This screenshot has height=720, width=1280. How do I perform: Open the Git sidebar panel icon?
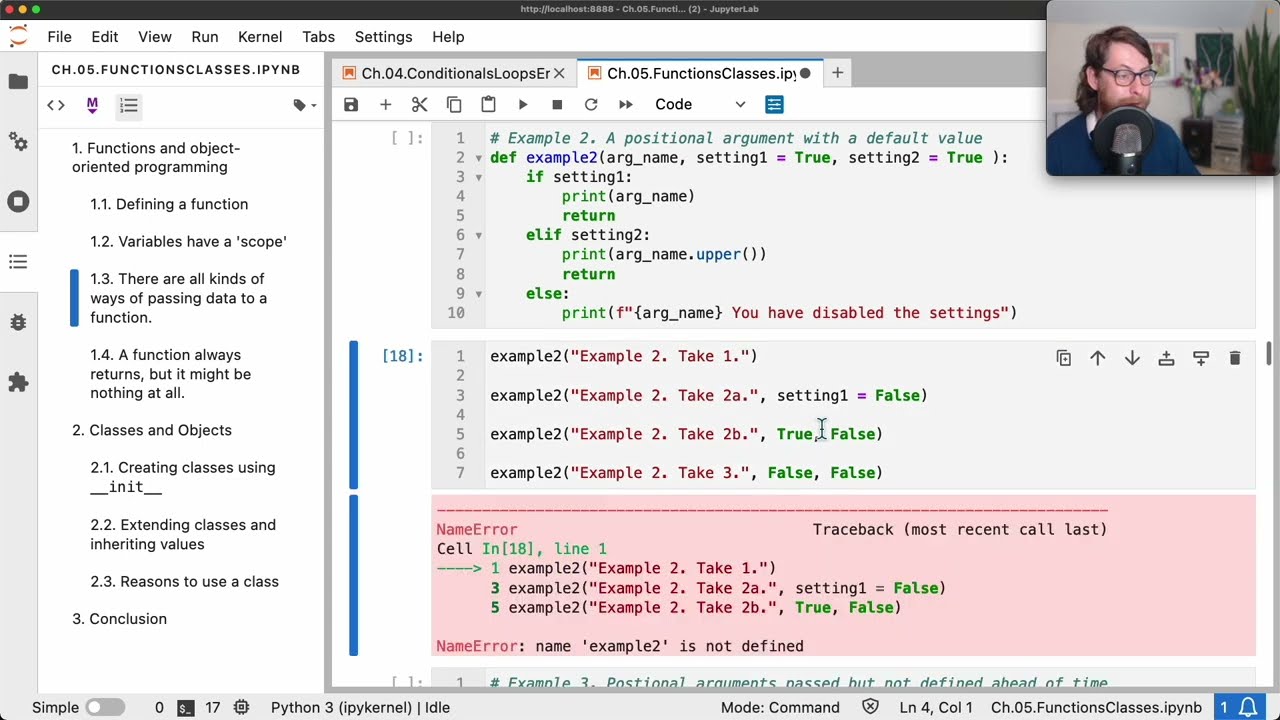point(18,142)
